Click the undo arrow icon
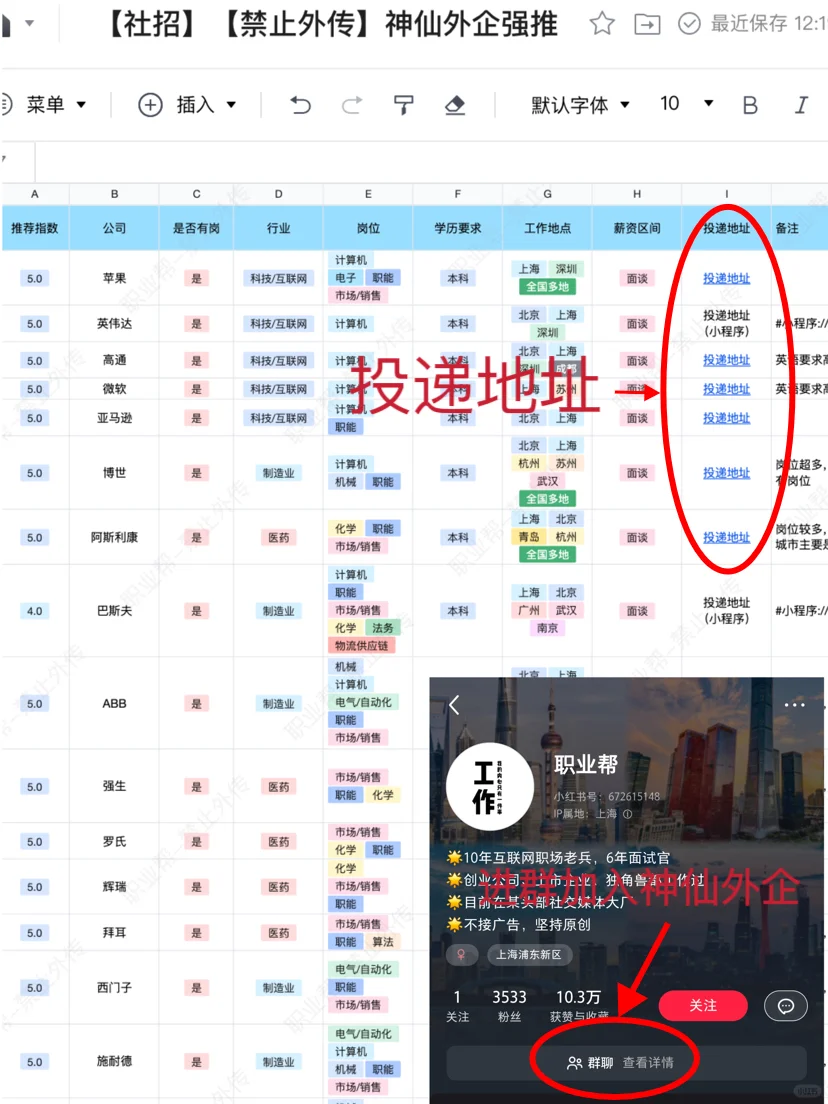The height and width of the screenshot is (1104, 828). click(300, 104)
